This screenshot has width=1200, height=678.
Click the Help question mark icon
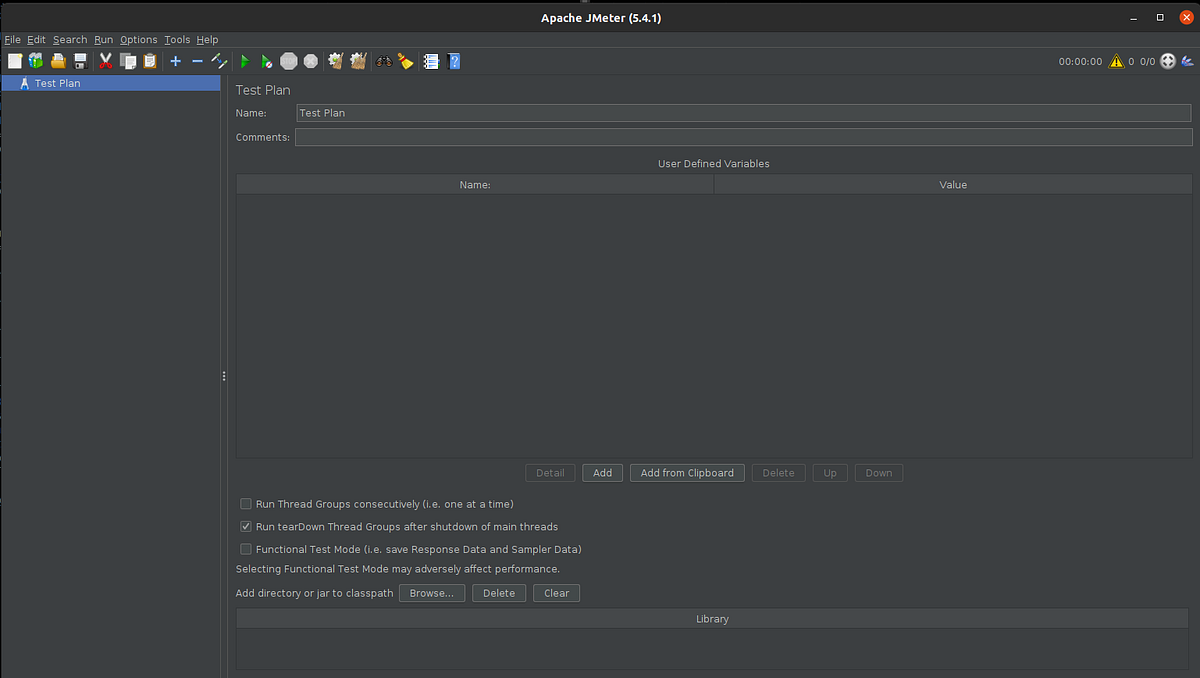click(x=454, y=61)
